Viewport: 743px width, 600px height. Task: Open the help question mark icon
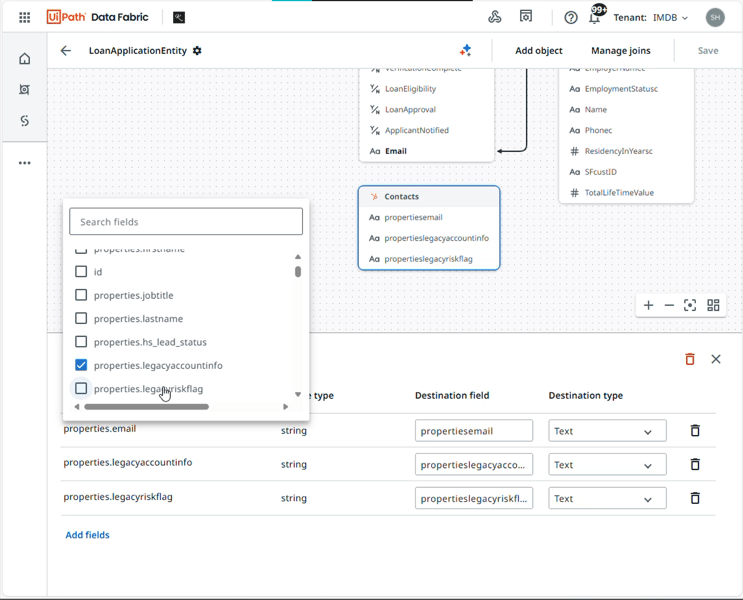click(571, 18)
